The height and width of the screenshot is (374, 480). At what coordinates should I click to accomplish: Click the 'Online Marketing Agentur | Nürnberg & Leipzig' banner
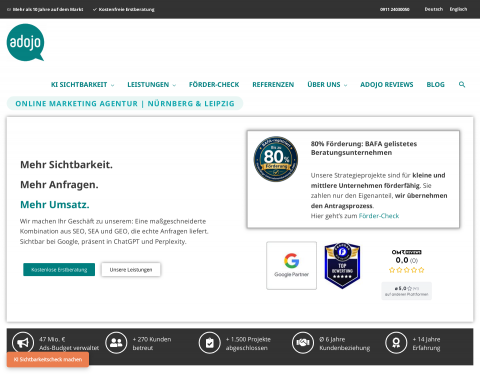[125, 103]
